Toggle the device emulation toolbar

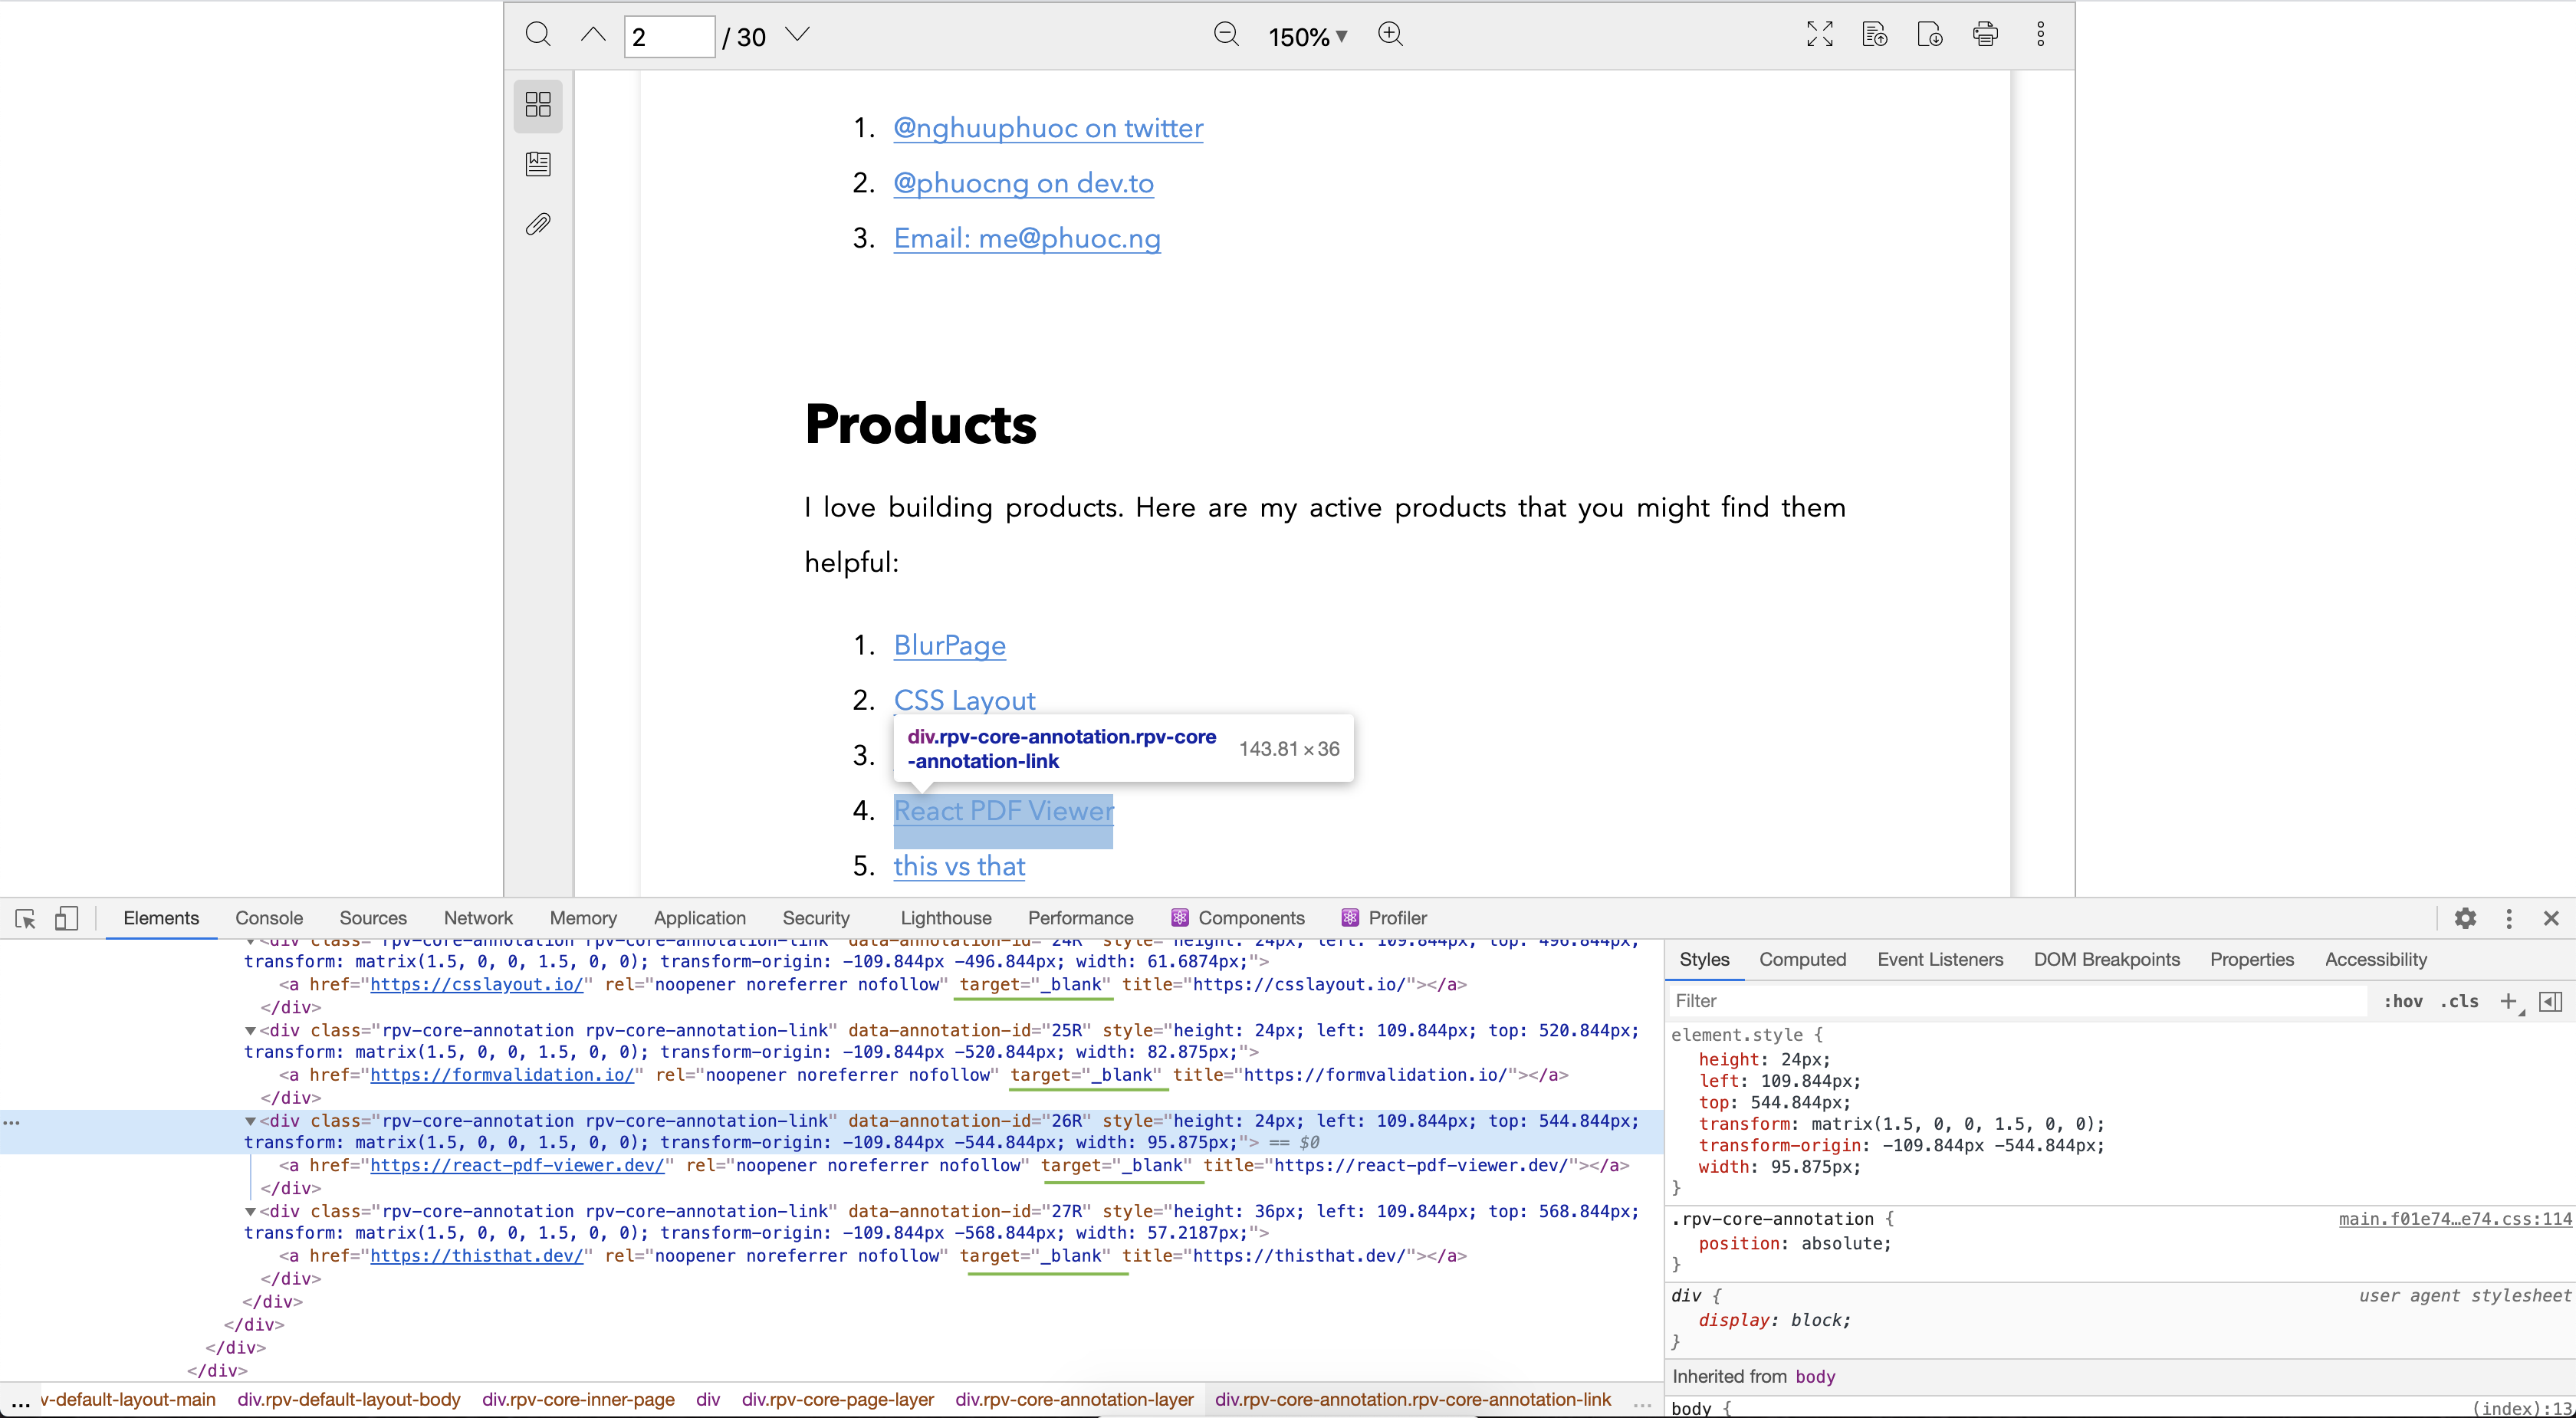pyautogui.click(x=66, y=918)
